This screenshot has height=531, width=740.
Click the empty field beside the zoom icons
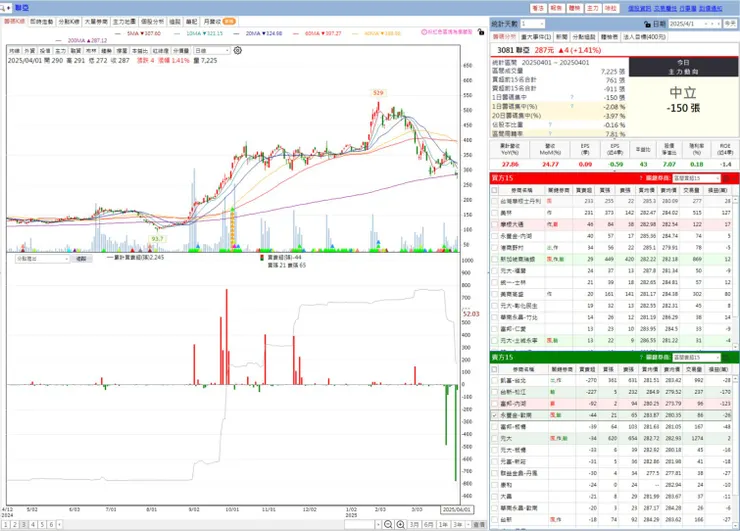[x=360, y=524]
